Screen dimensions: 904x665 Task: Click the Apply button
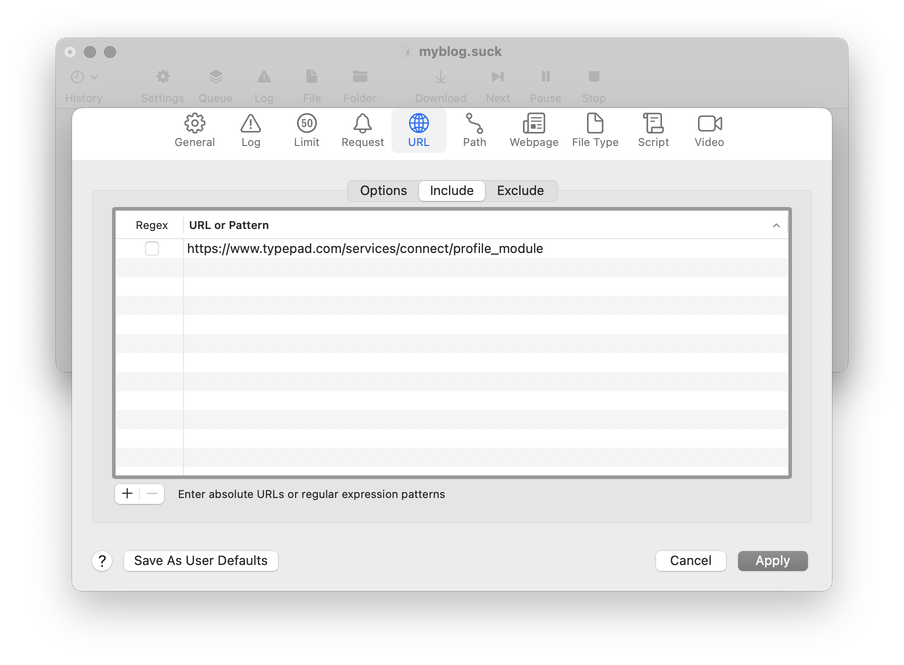772,561
